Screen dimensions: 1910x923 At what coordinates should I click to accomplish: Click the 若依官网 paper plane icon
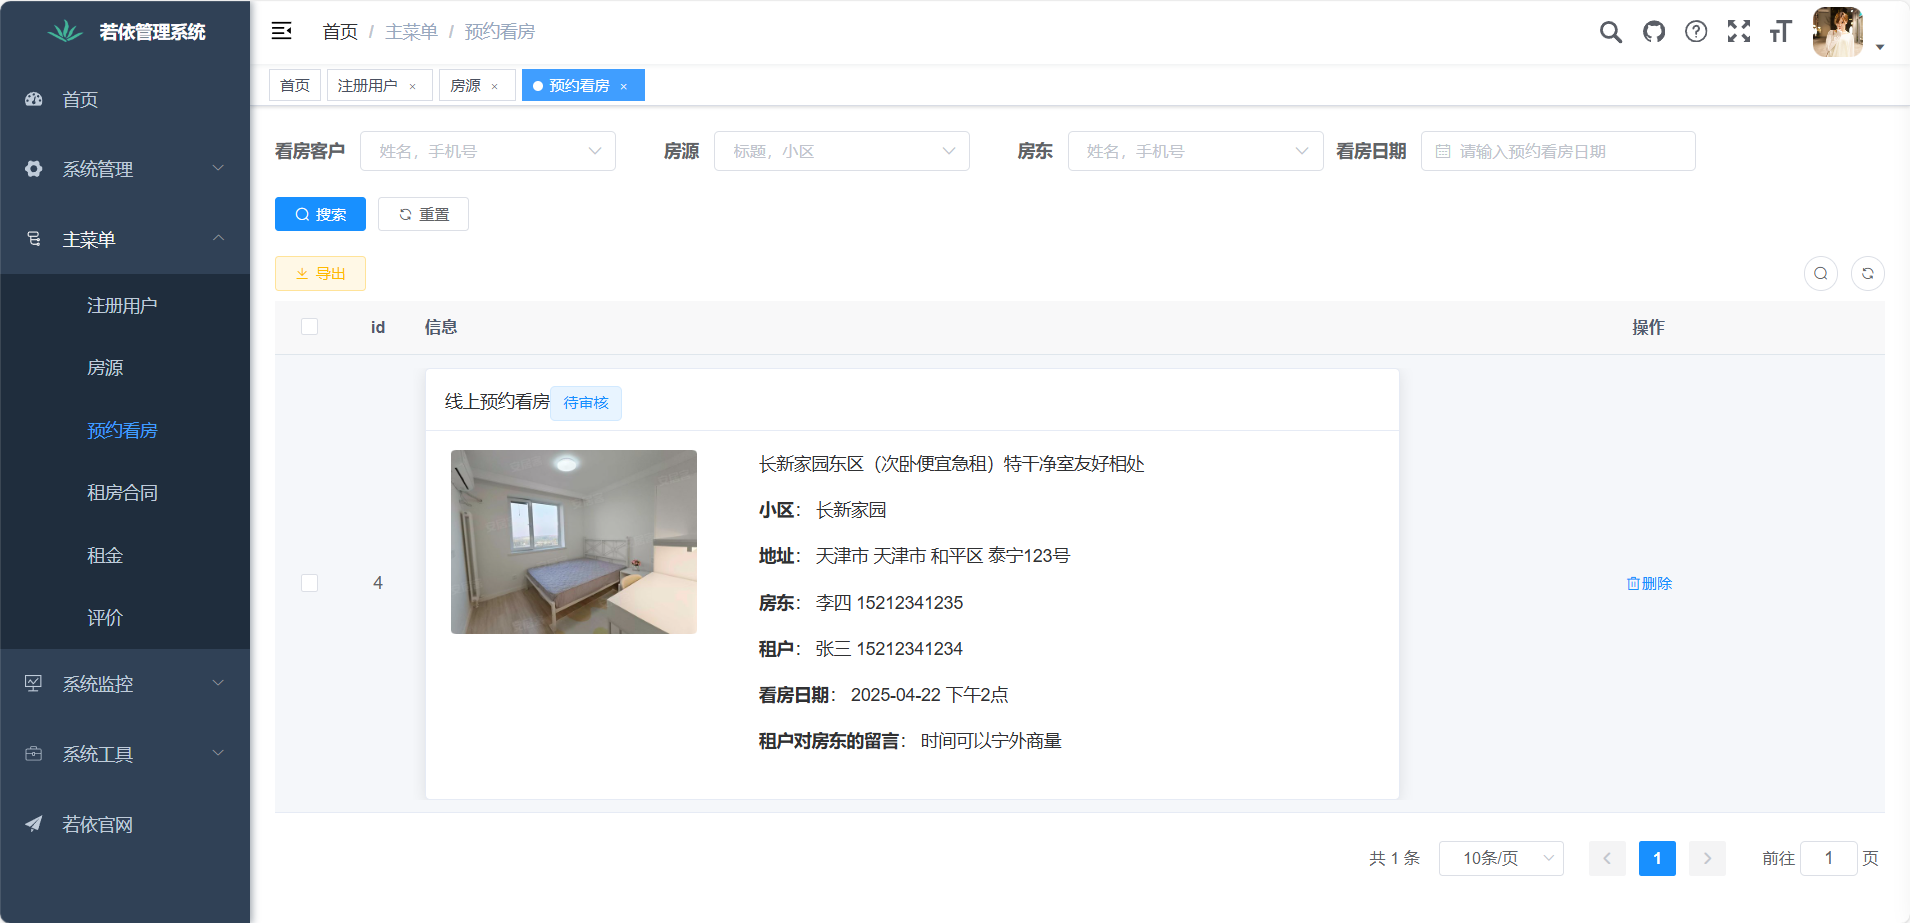pos(34,823)
